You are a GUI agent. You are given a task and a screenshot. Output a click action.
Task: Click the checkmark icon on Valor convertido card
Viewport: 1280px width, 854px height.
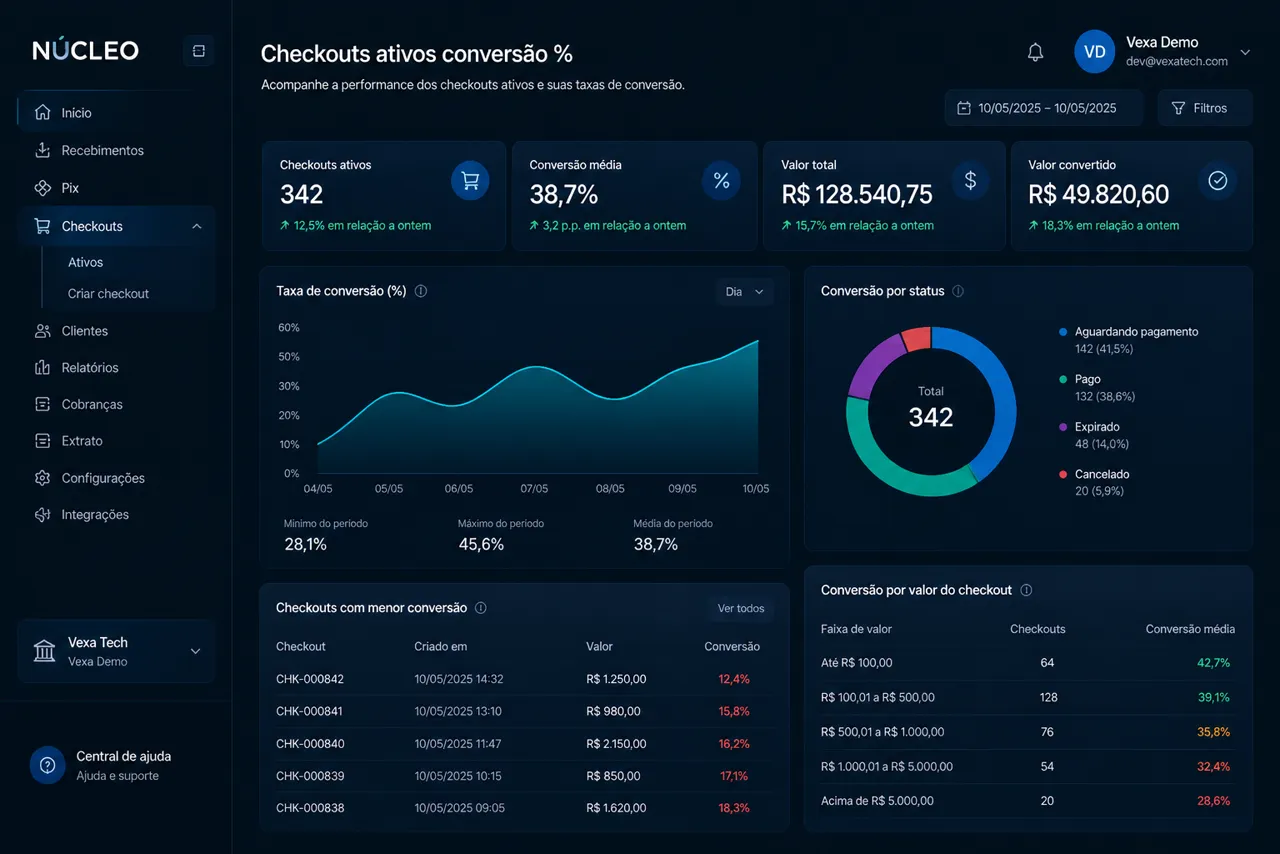1218,181
